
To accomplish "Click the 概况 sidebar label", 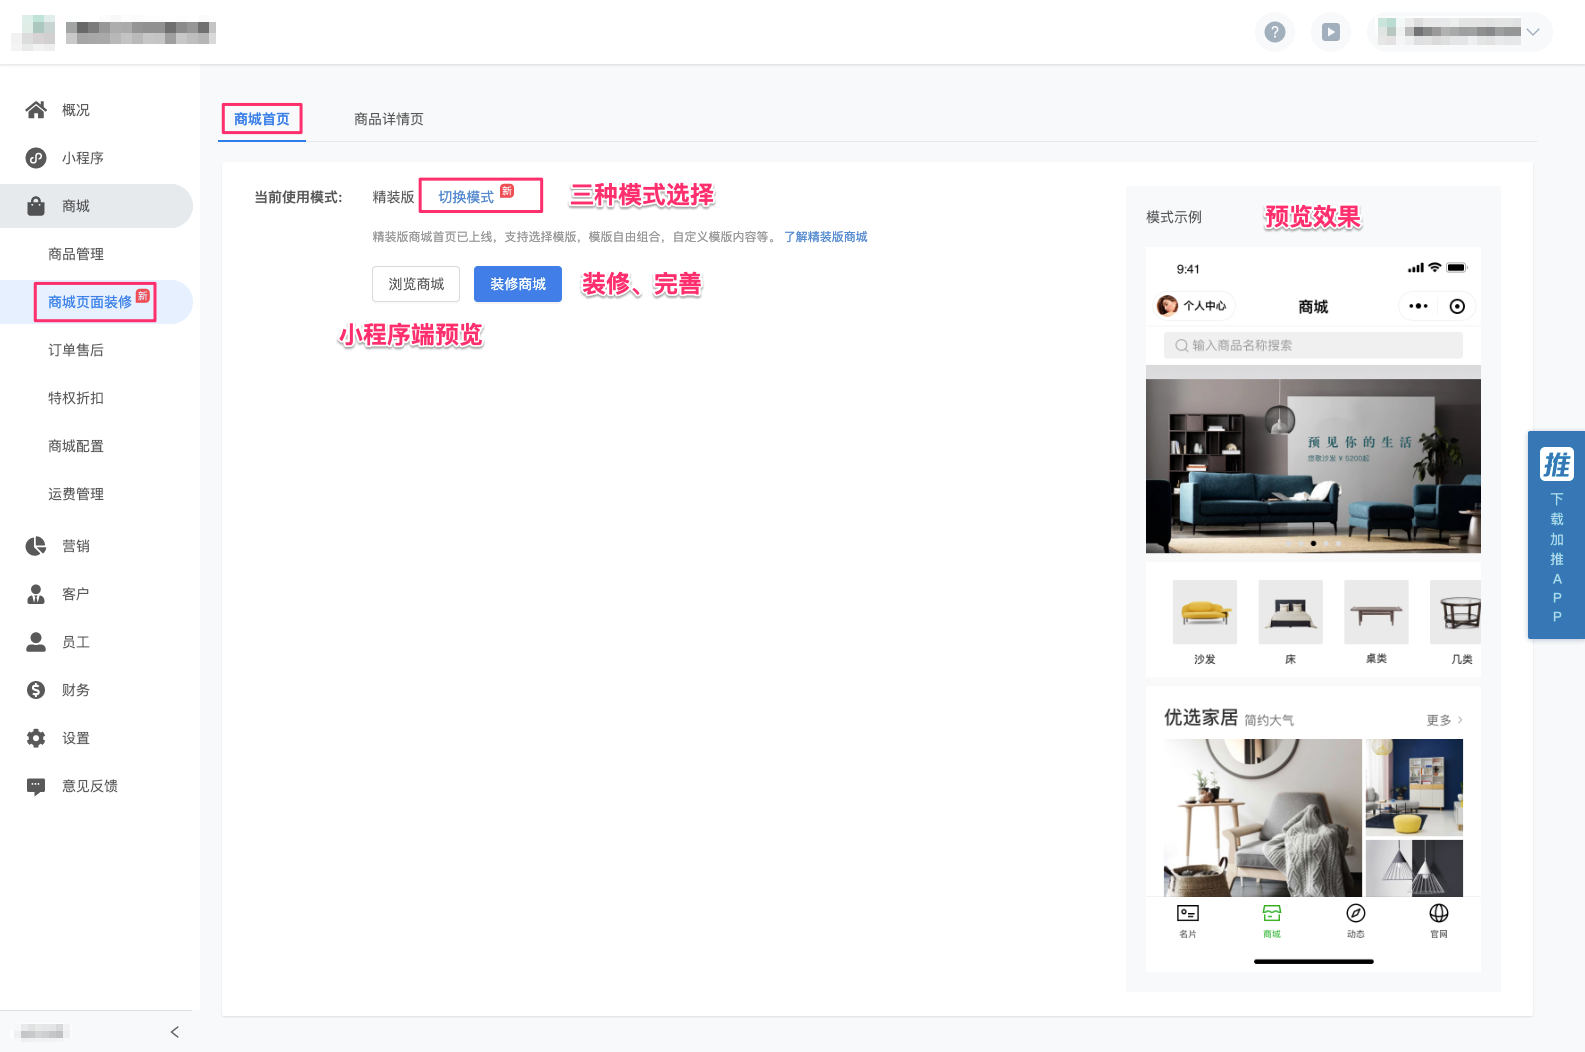I will pyautogui.click(x=76, y=110).
